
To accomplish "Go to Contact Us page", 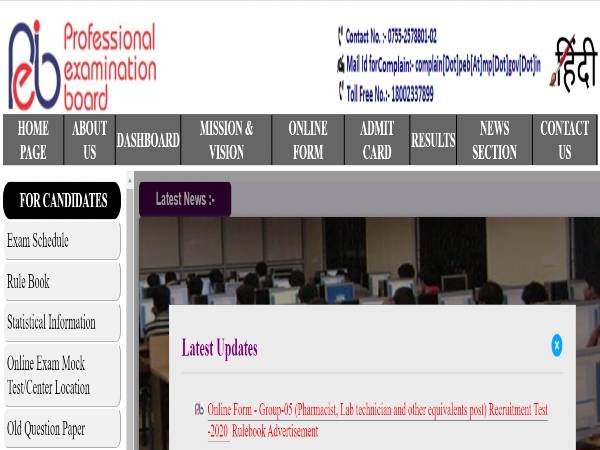I will pos(564,140).
